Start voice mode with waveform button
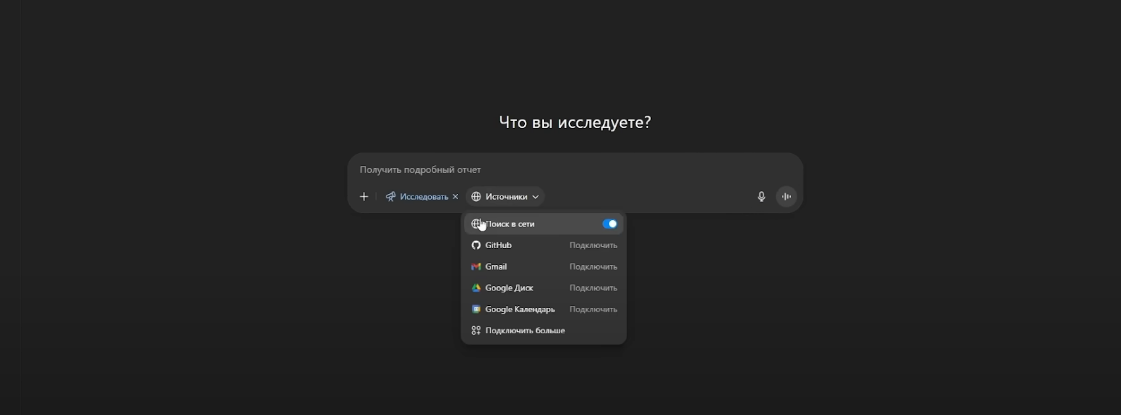Screen dimensions: 1121x415 coord(786,197)
